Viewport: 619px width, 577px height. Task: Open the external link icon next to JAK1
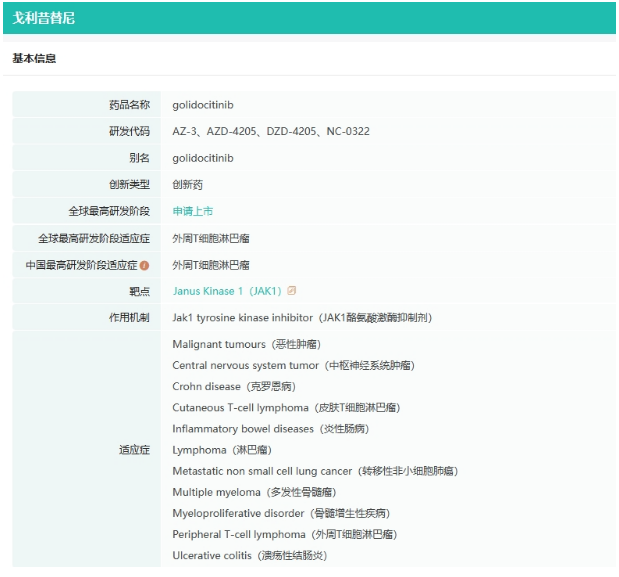[x=292, y=291]
